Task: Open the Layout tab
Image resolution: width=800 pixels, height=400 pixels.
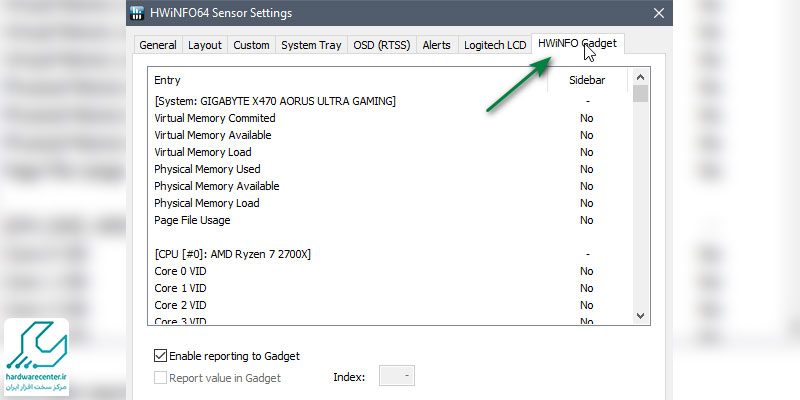Action: [205, 45]
